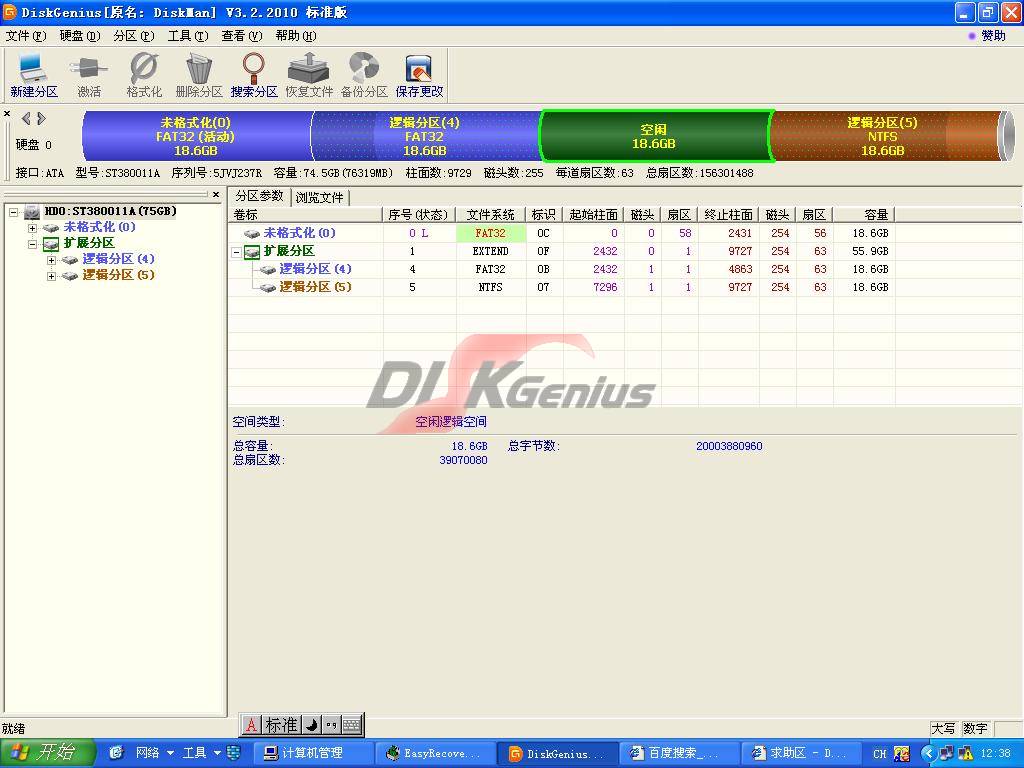Collapse 扩展分区 in the disk tree
This screenshot has width=1024, height=768.
(x=32, y=244)
